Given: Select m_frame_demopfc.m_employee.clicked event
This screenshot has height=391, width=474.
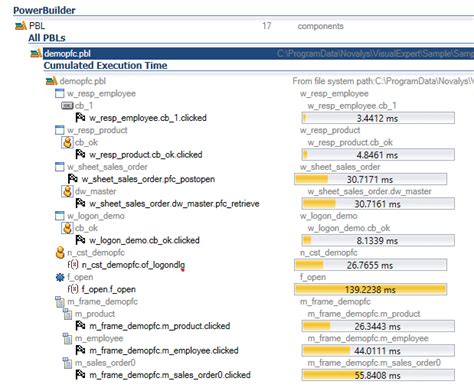Looking at the screenshot, I should click(x=164, y=351).
